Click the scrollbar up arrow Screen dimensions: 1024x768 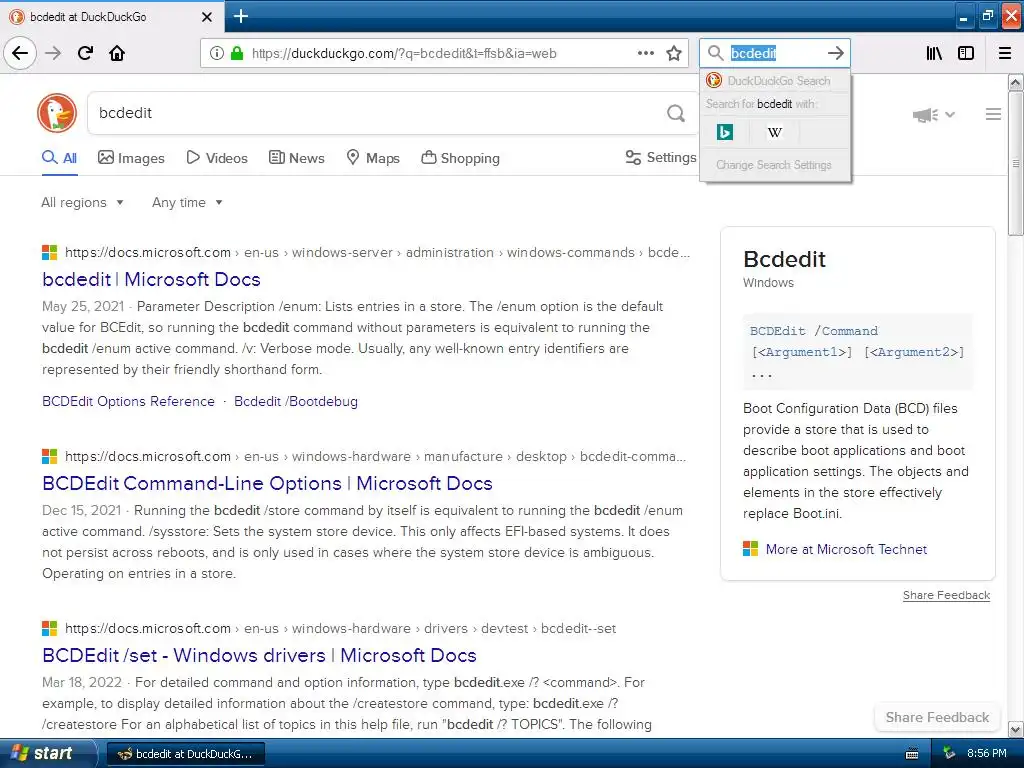pos(1016,82)
